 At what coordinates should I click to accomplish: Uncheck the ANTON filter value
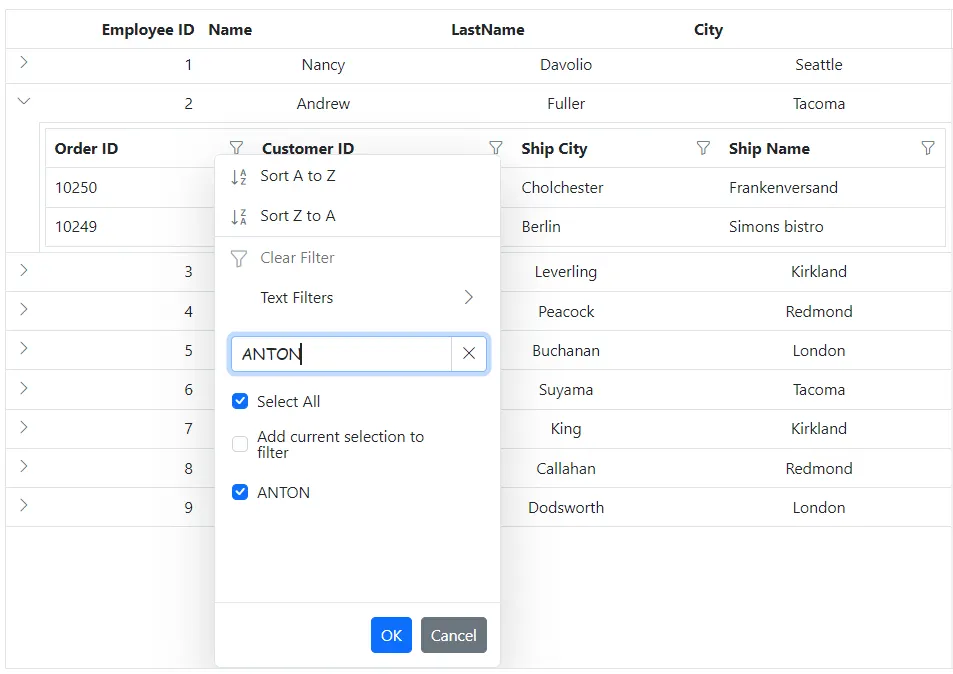coord(240,492)
